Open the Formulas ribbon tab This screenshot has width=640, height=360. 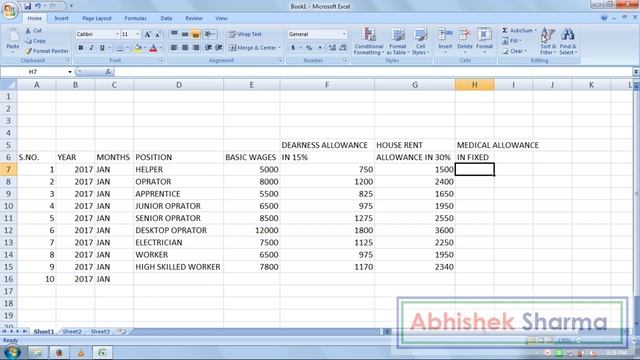point(136,18)
